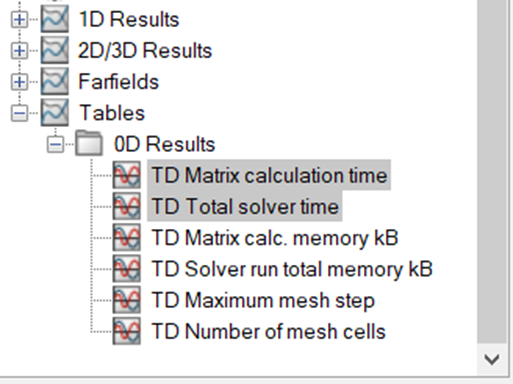Viewport: 513px width, 384px height.
Task: Click the TD Number of mesh cells icon
Action: coord(127,331)
